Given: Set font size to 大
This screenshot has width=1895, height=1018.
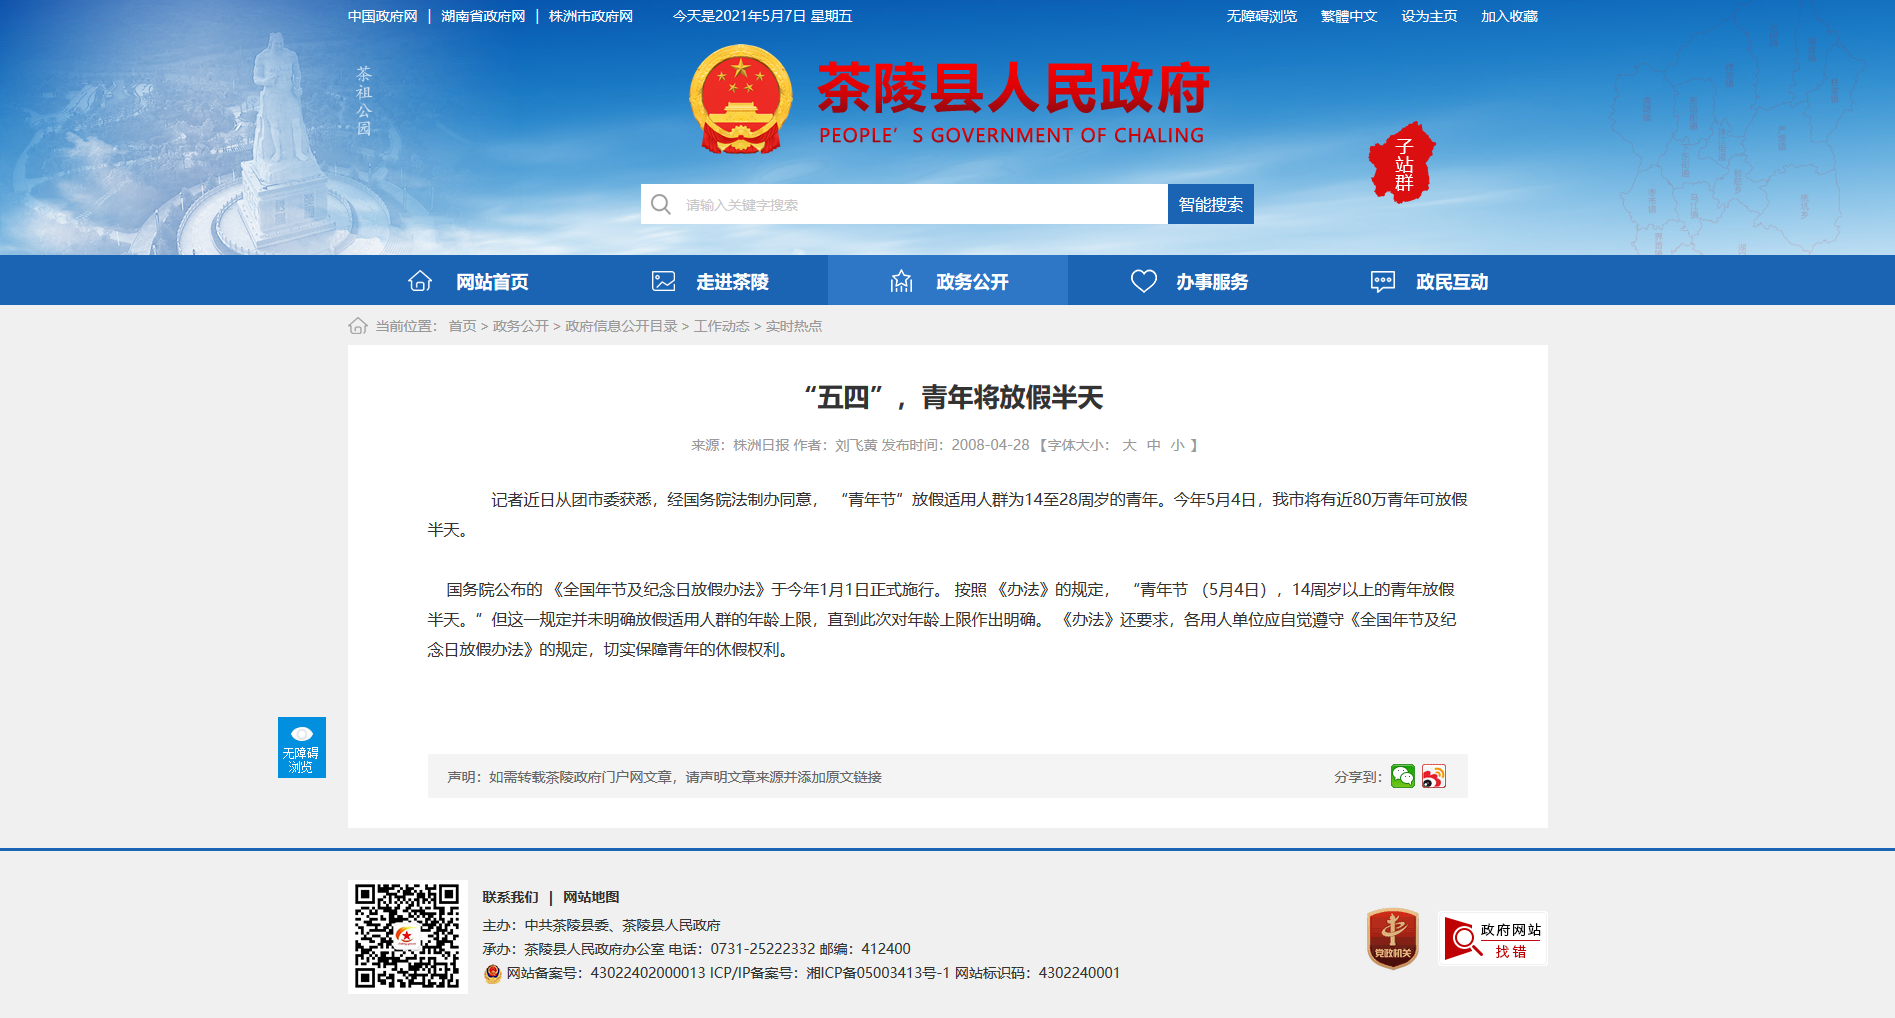Looking at the screenshot, I should pos(1129,445).
